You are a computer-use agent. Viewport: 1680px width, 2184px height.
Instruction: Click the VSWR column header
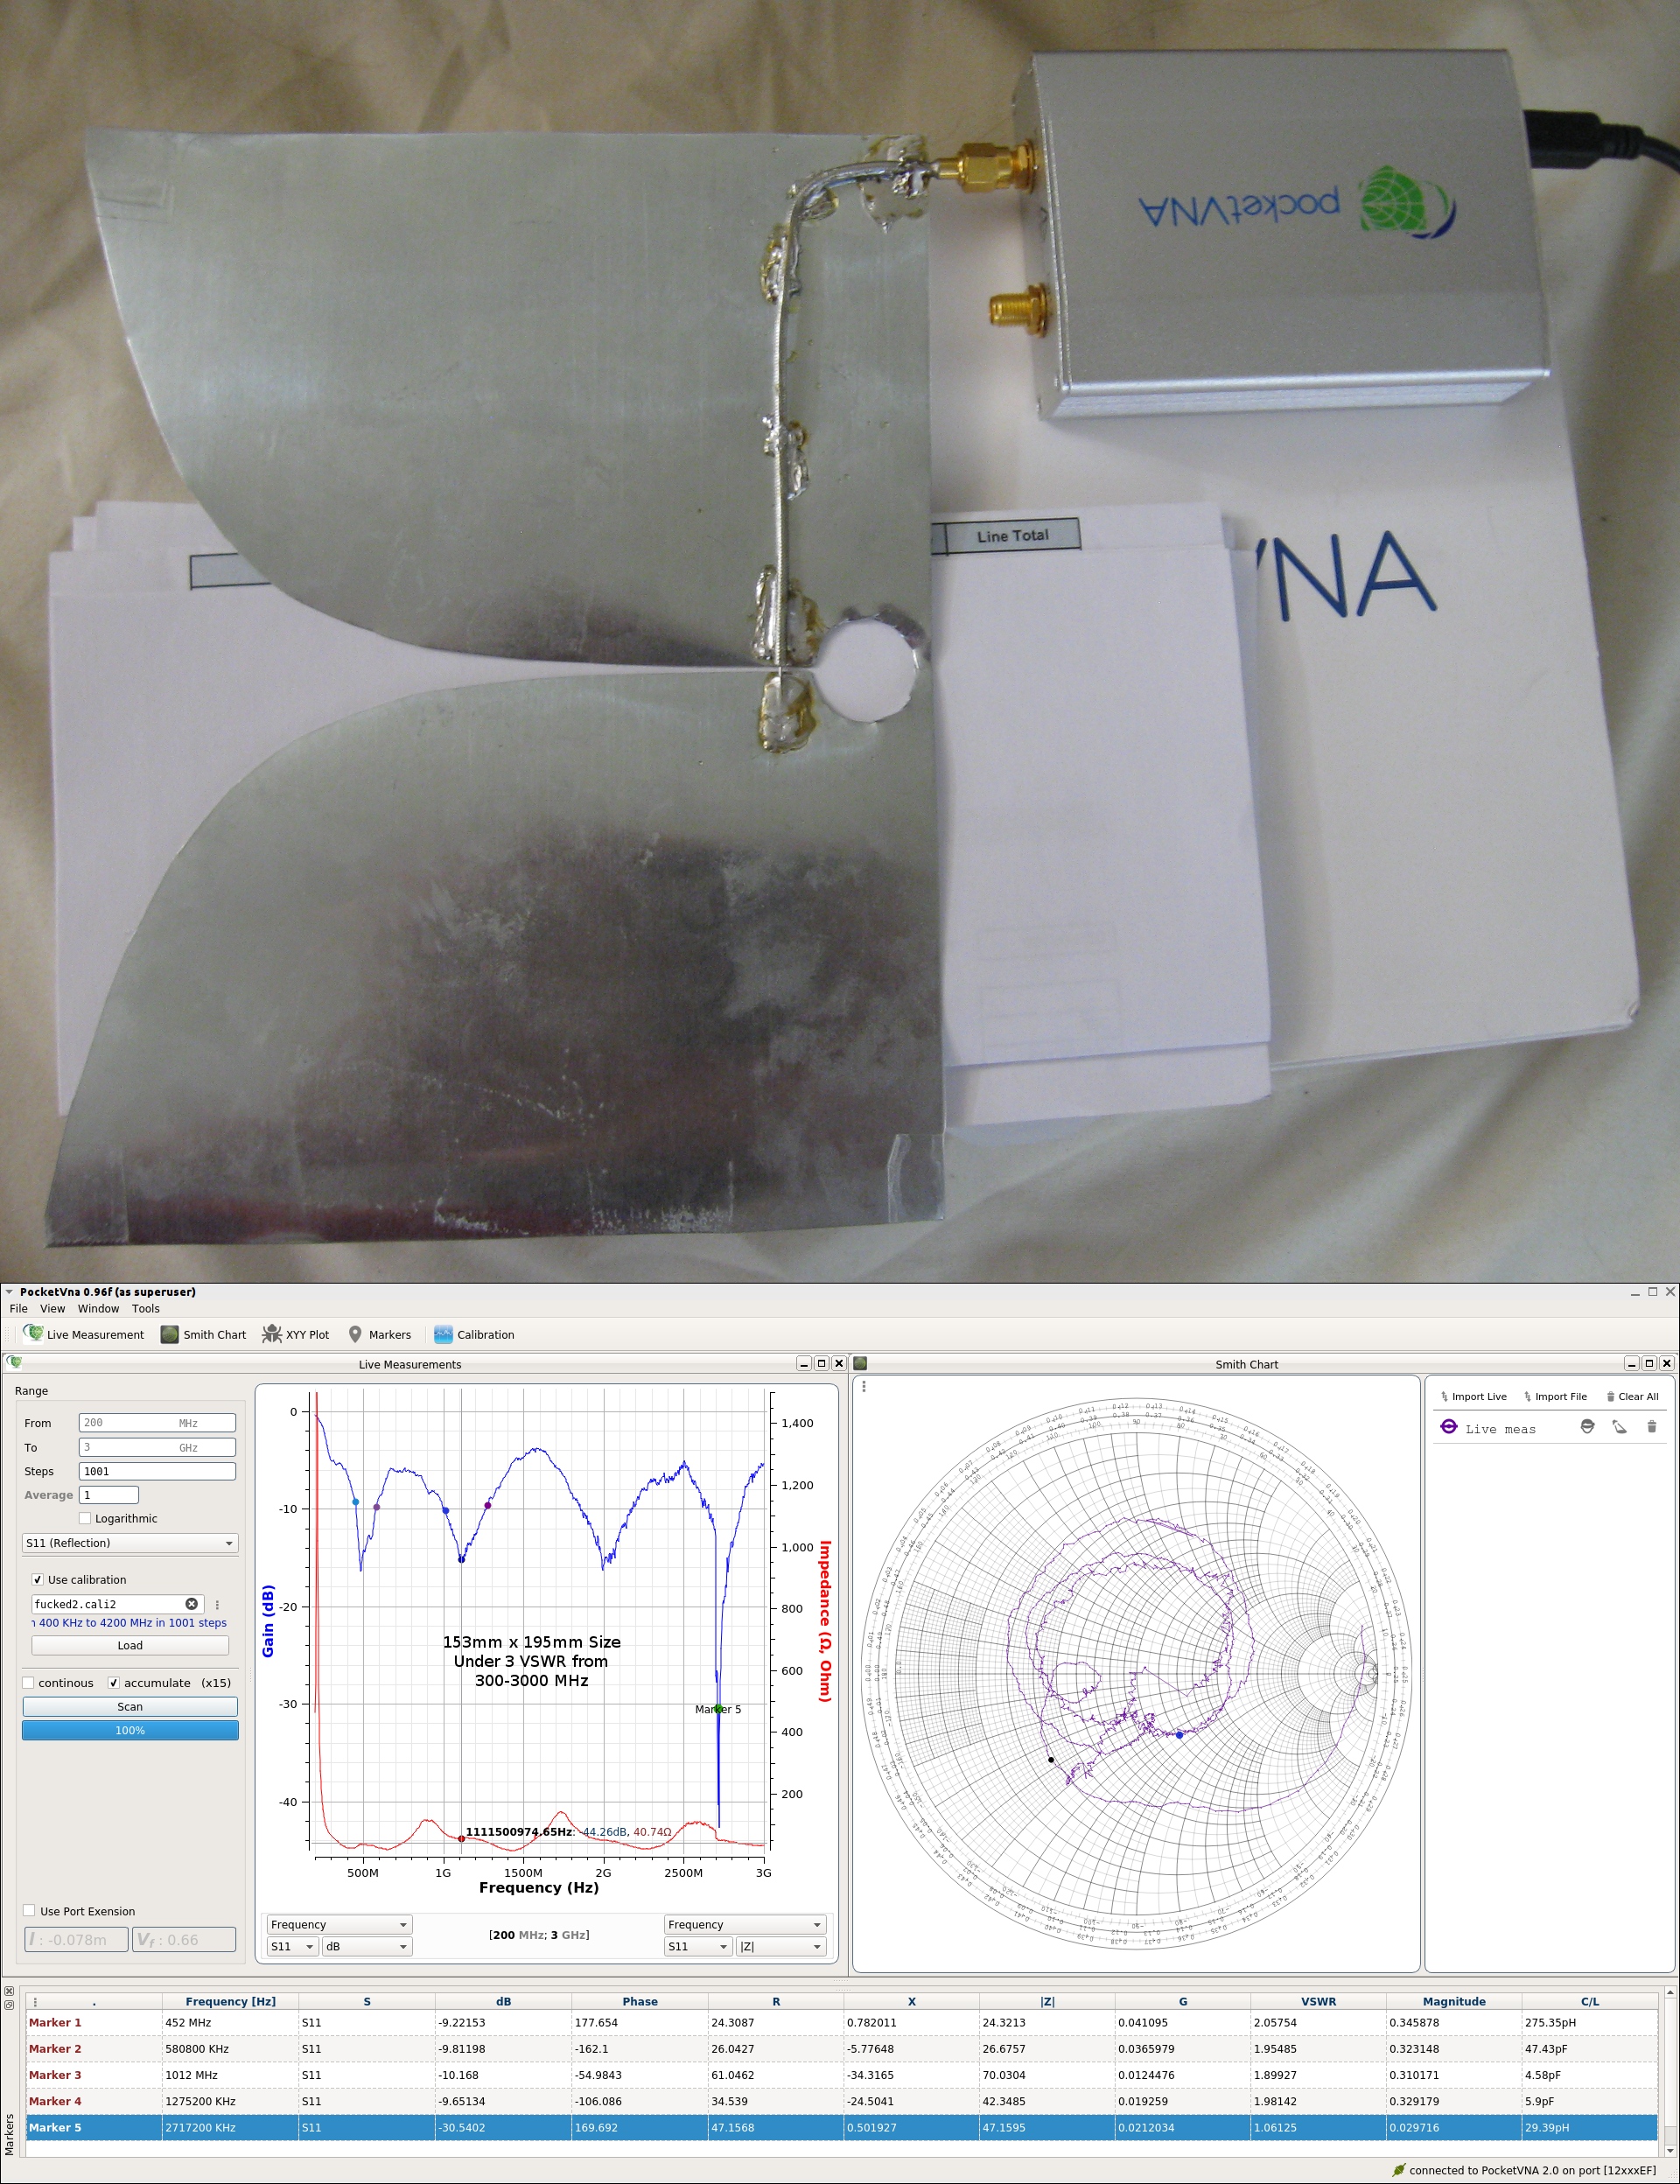(1317, 2001)
